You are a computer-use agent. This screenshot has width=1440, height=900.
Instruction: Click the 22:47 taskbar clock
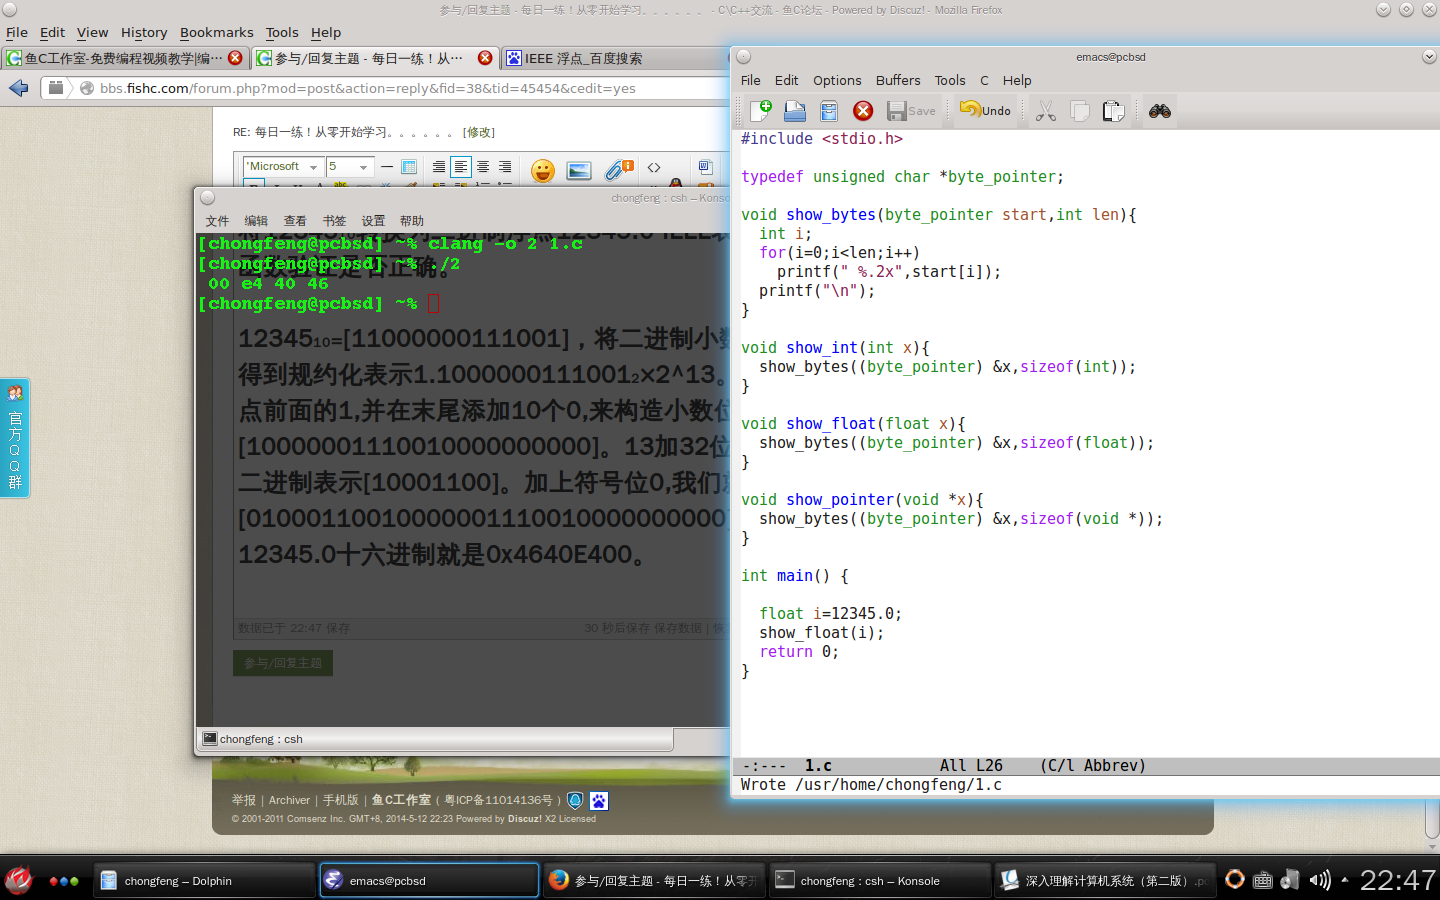pos(1398,880)
